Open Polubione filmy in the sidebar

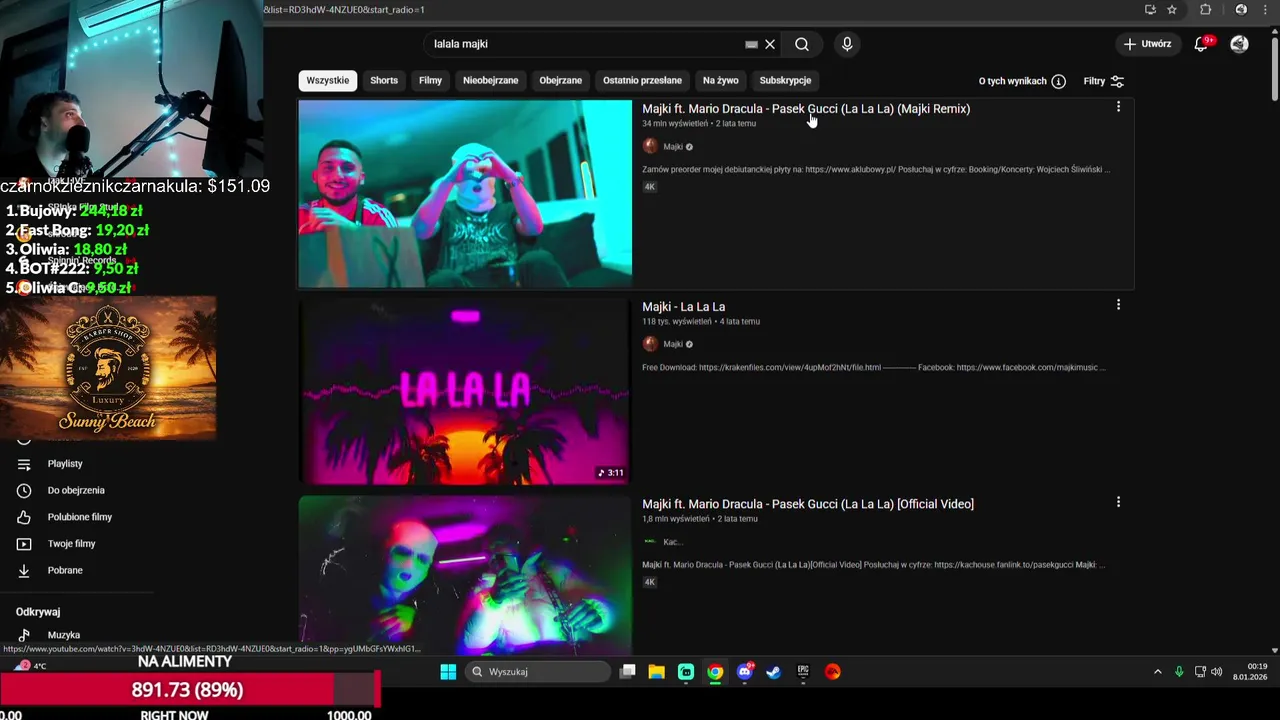coord(80,517)
